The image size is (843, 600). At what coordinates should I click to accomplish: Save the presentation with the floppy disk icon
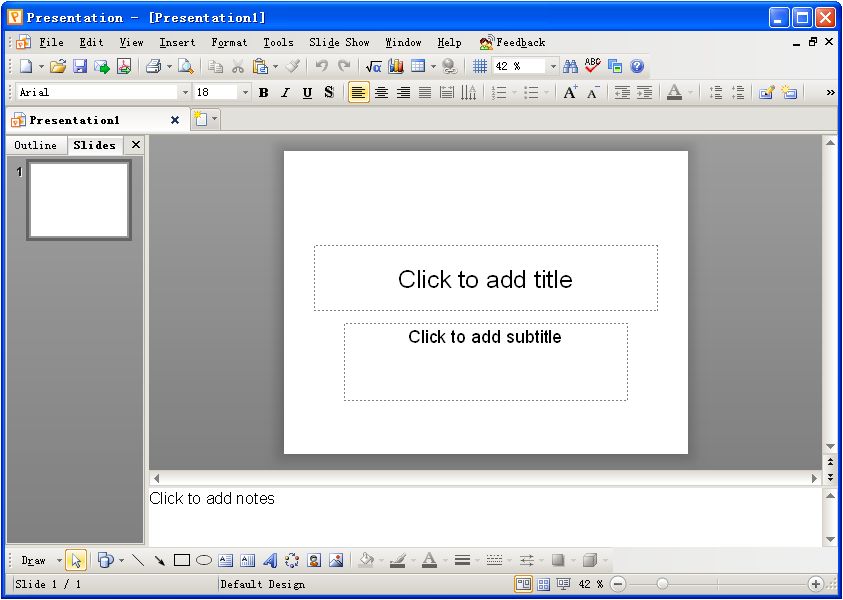point(80,66)
